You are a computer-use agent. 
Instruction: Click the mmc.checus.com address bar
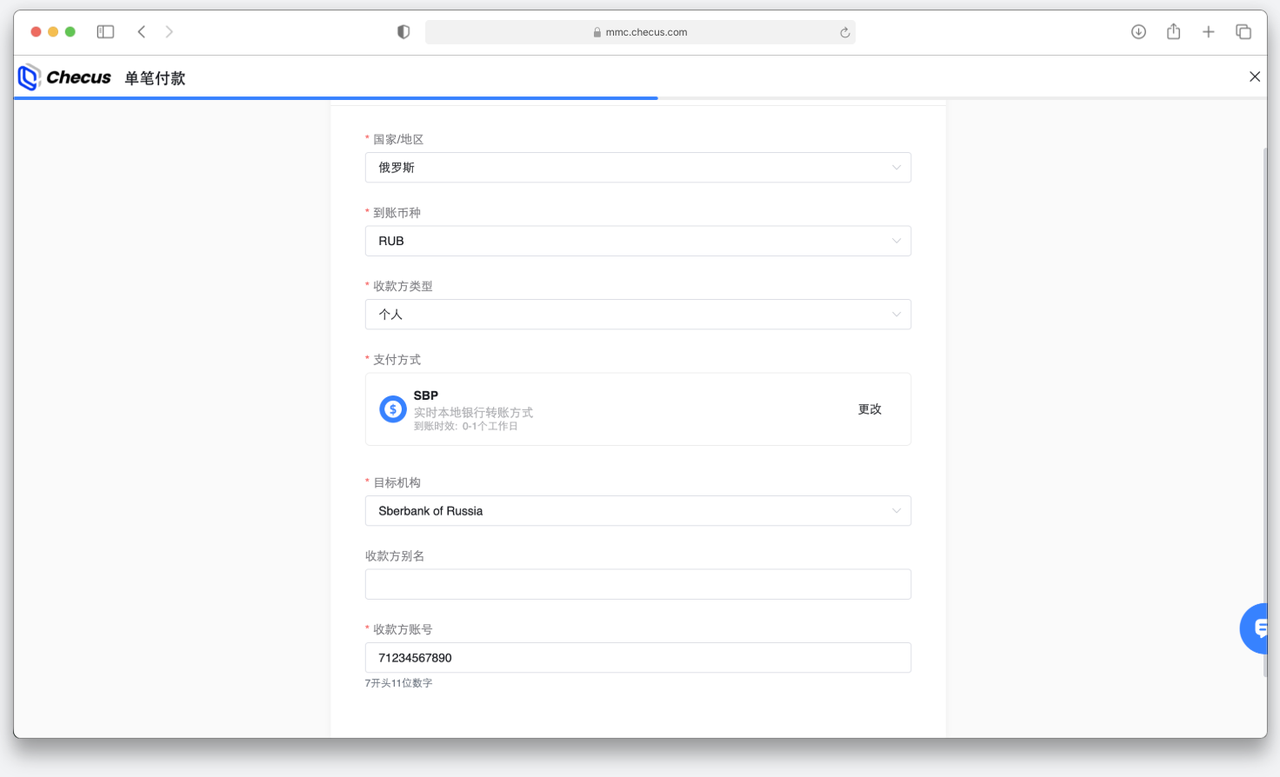(x=640, y=32)
